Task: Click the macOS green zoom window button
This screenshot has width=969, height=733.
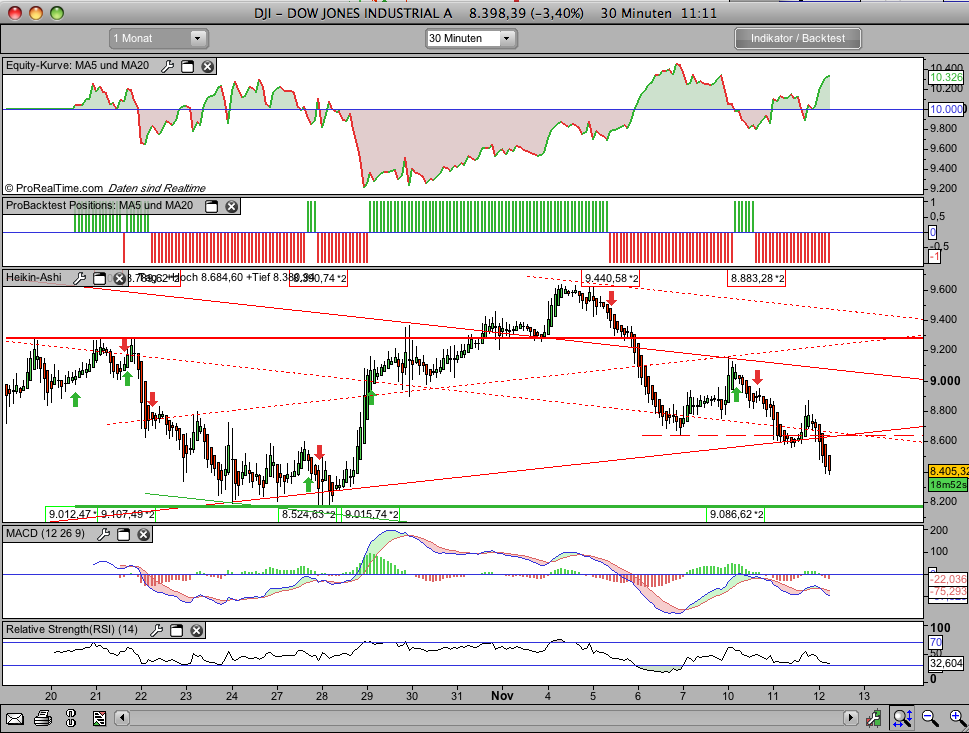Action: [57, 13]
